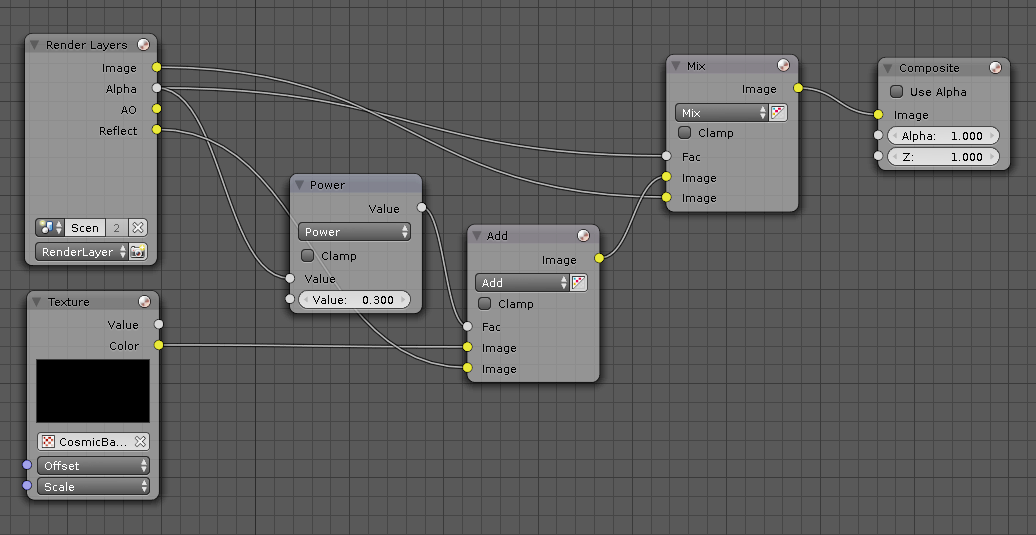1036x535 pixels.
Task: Collapse the Add node
Action: coord(476,236)
